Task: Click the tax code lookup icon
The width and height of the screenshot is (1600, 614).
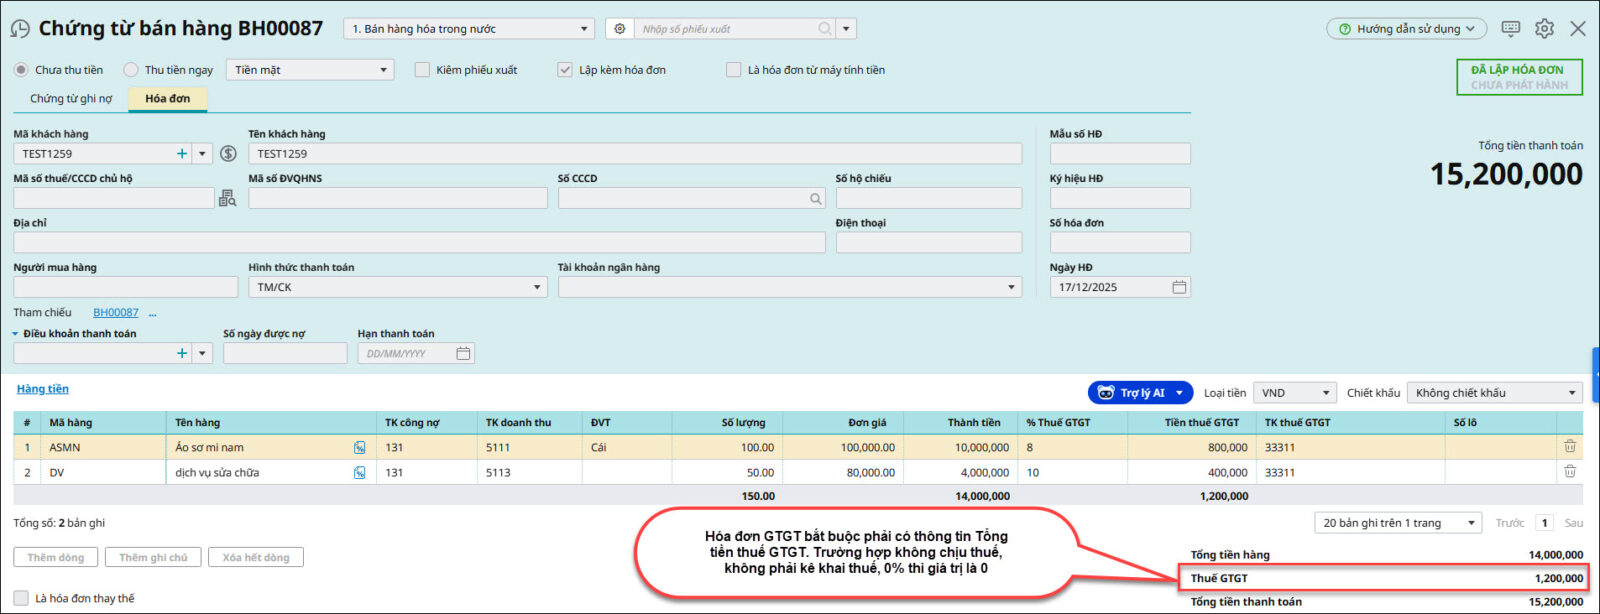Action: [x=228, y=199]
